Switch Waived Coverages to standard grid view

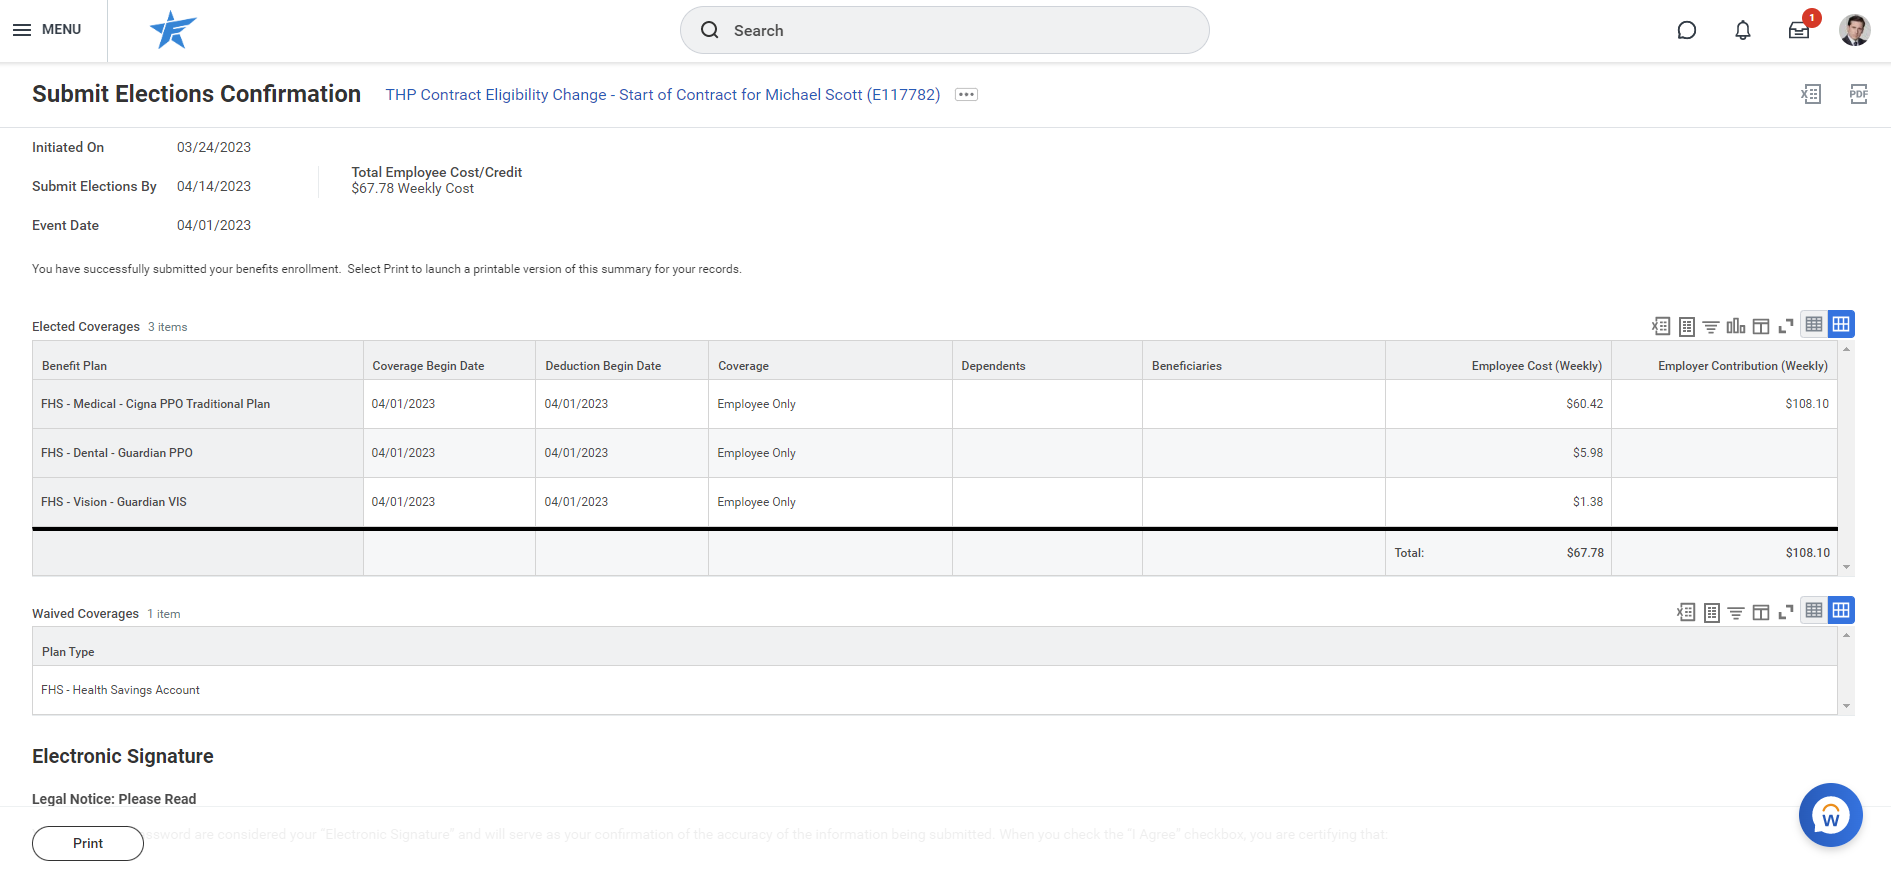(1841, 610)
